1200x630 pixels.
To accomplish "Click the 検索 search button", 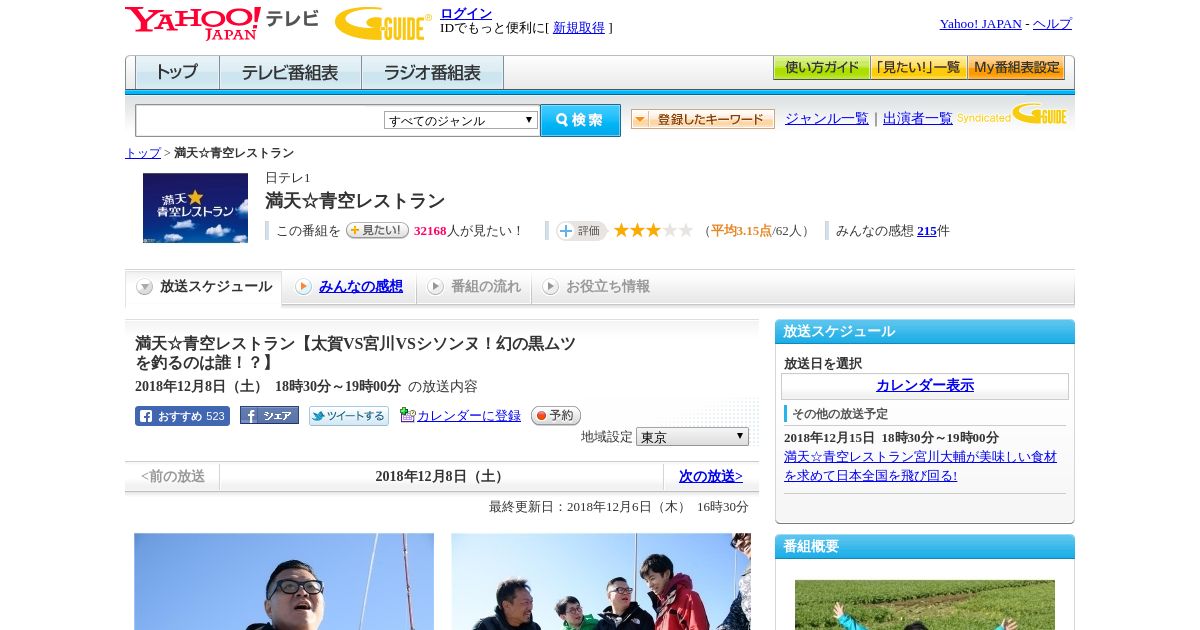I will click(x=580, y=120).
